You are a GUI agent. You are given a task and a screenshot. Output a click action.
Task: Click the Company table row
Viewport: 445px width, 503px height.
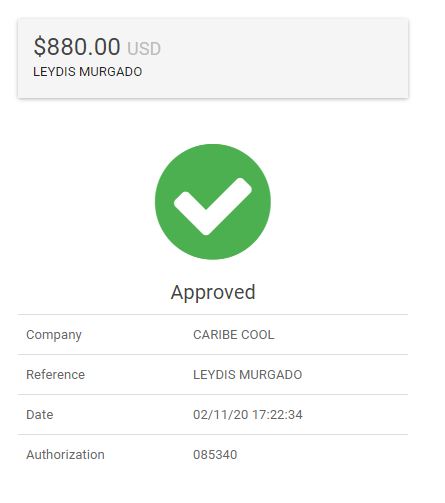213,335
